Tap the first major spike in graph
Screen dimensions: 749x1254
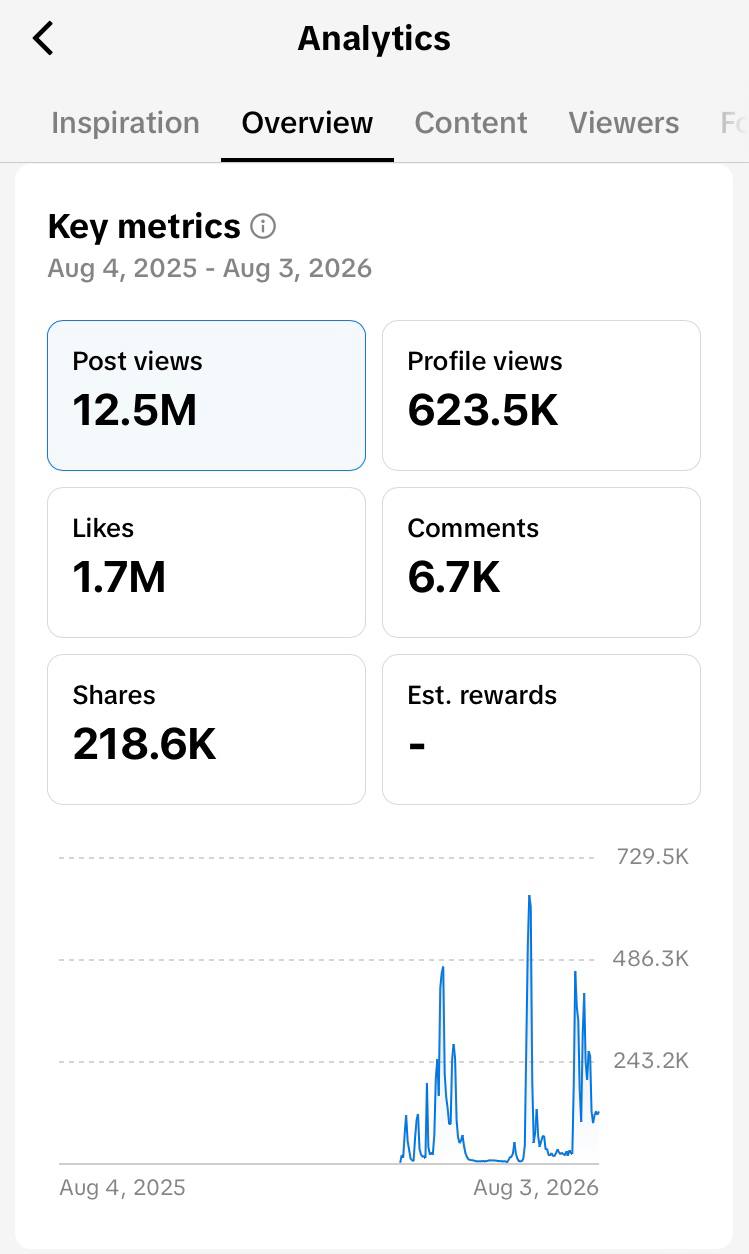pos(442,970)
